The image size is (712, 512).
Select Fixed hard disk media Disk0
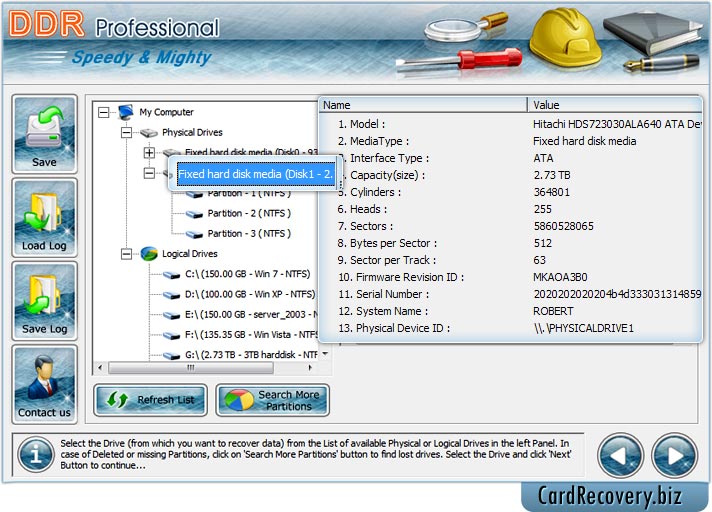coord(251,152)
